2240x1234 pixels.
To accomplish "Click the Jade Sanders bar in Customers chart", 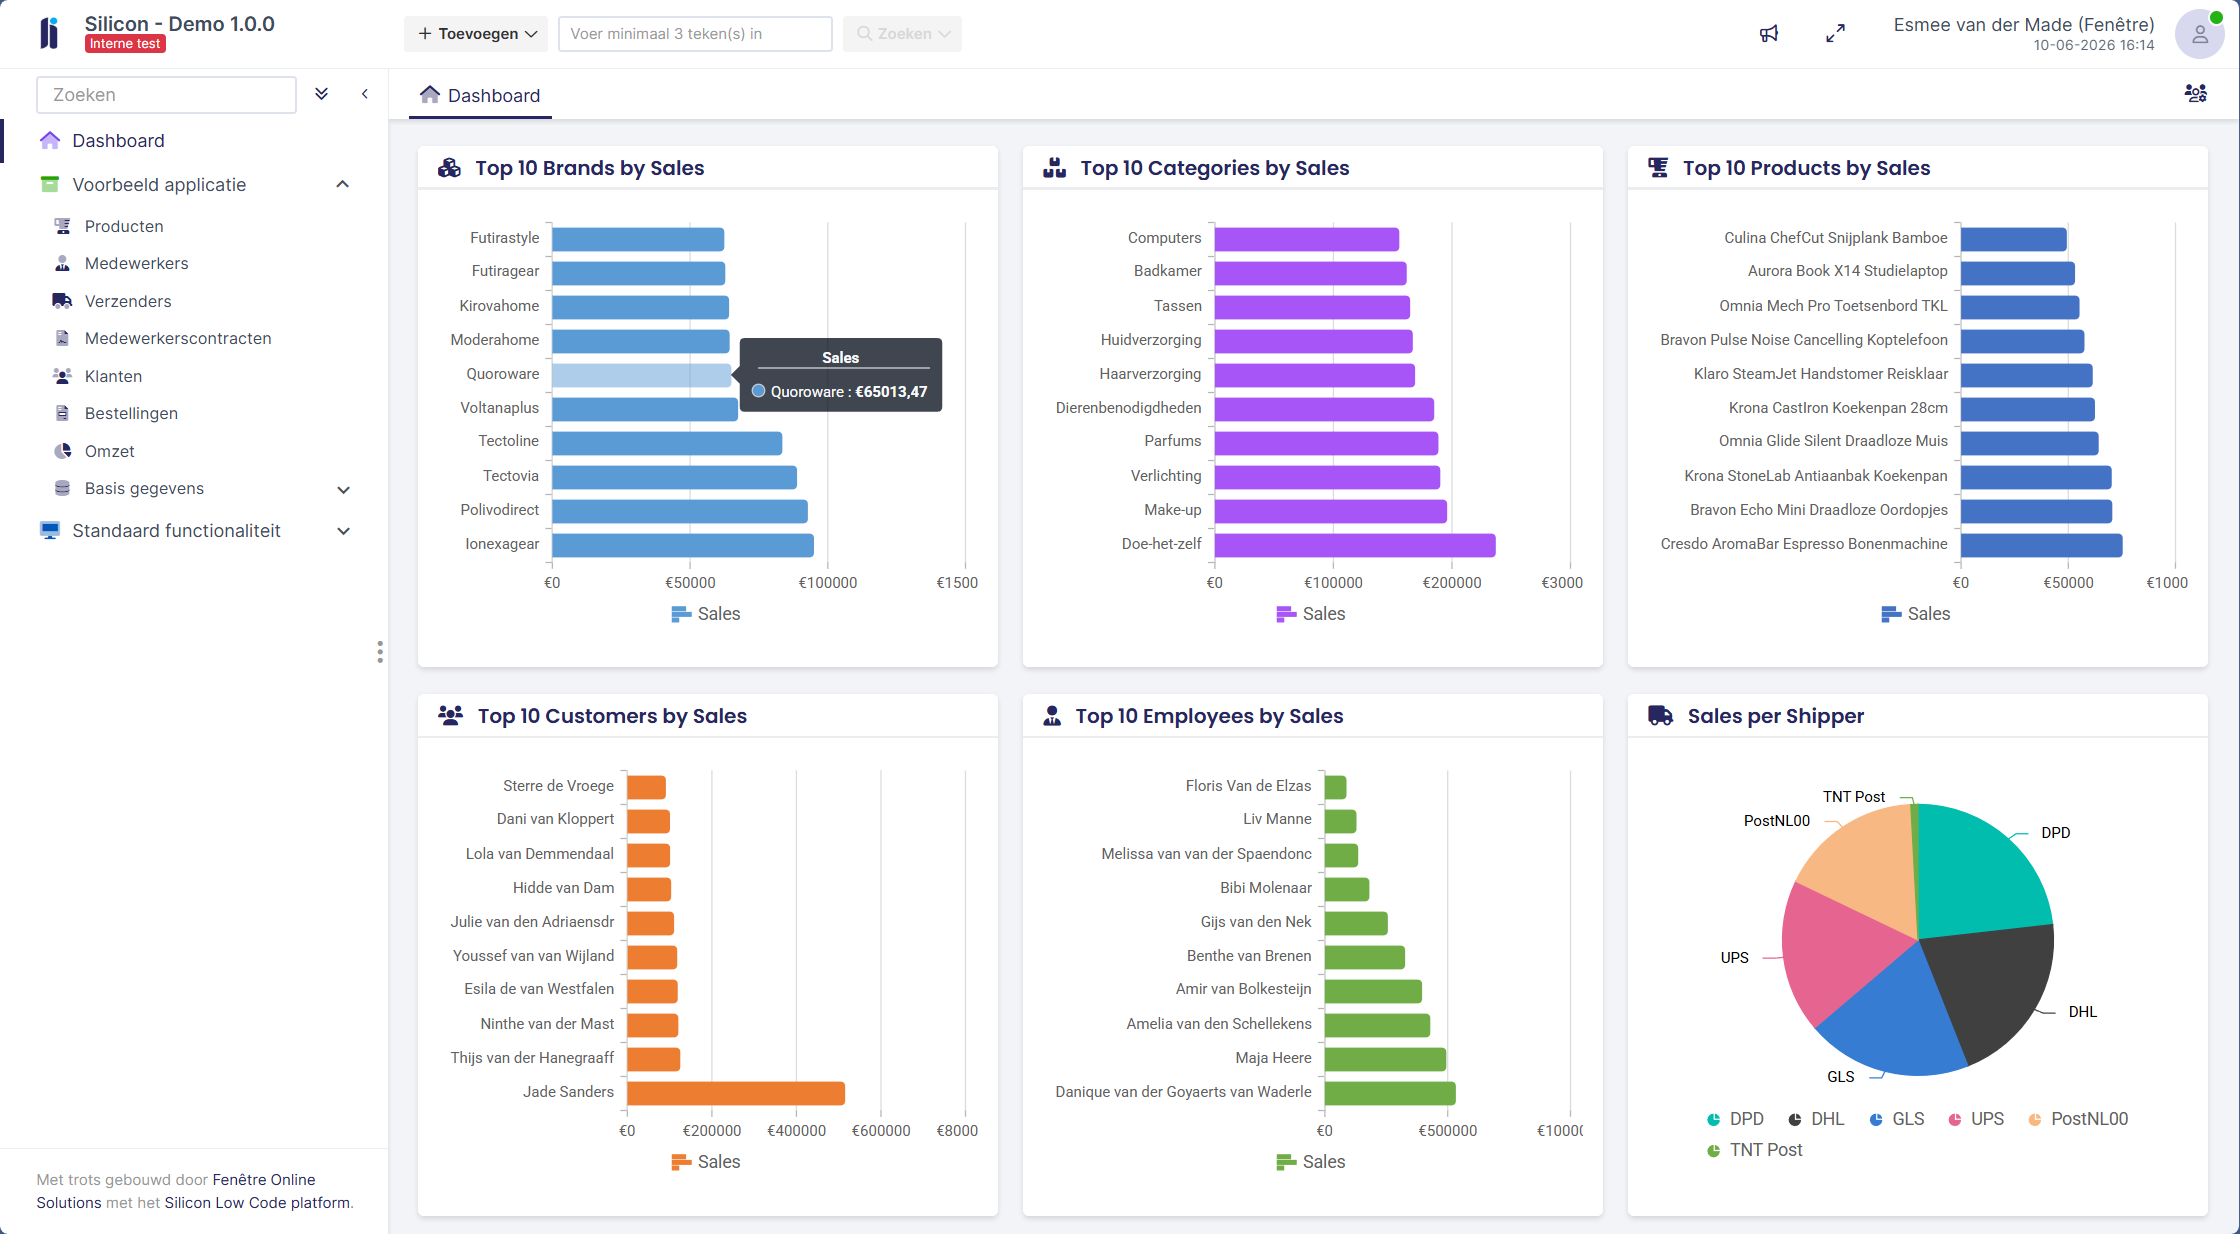I will 736,1093.
